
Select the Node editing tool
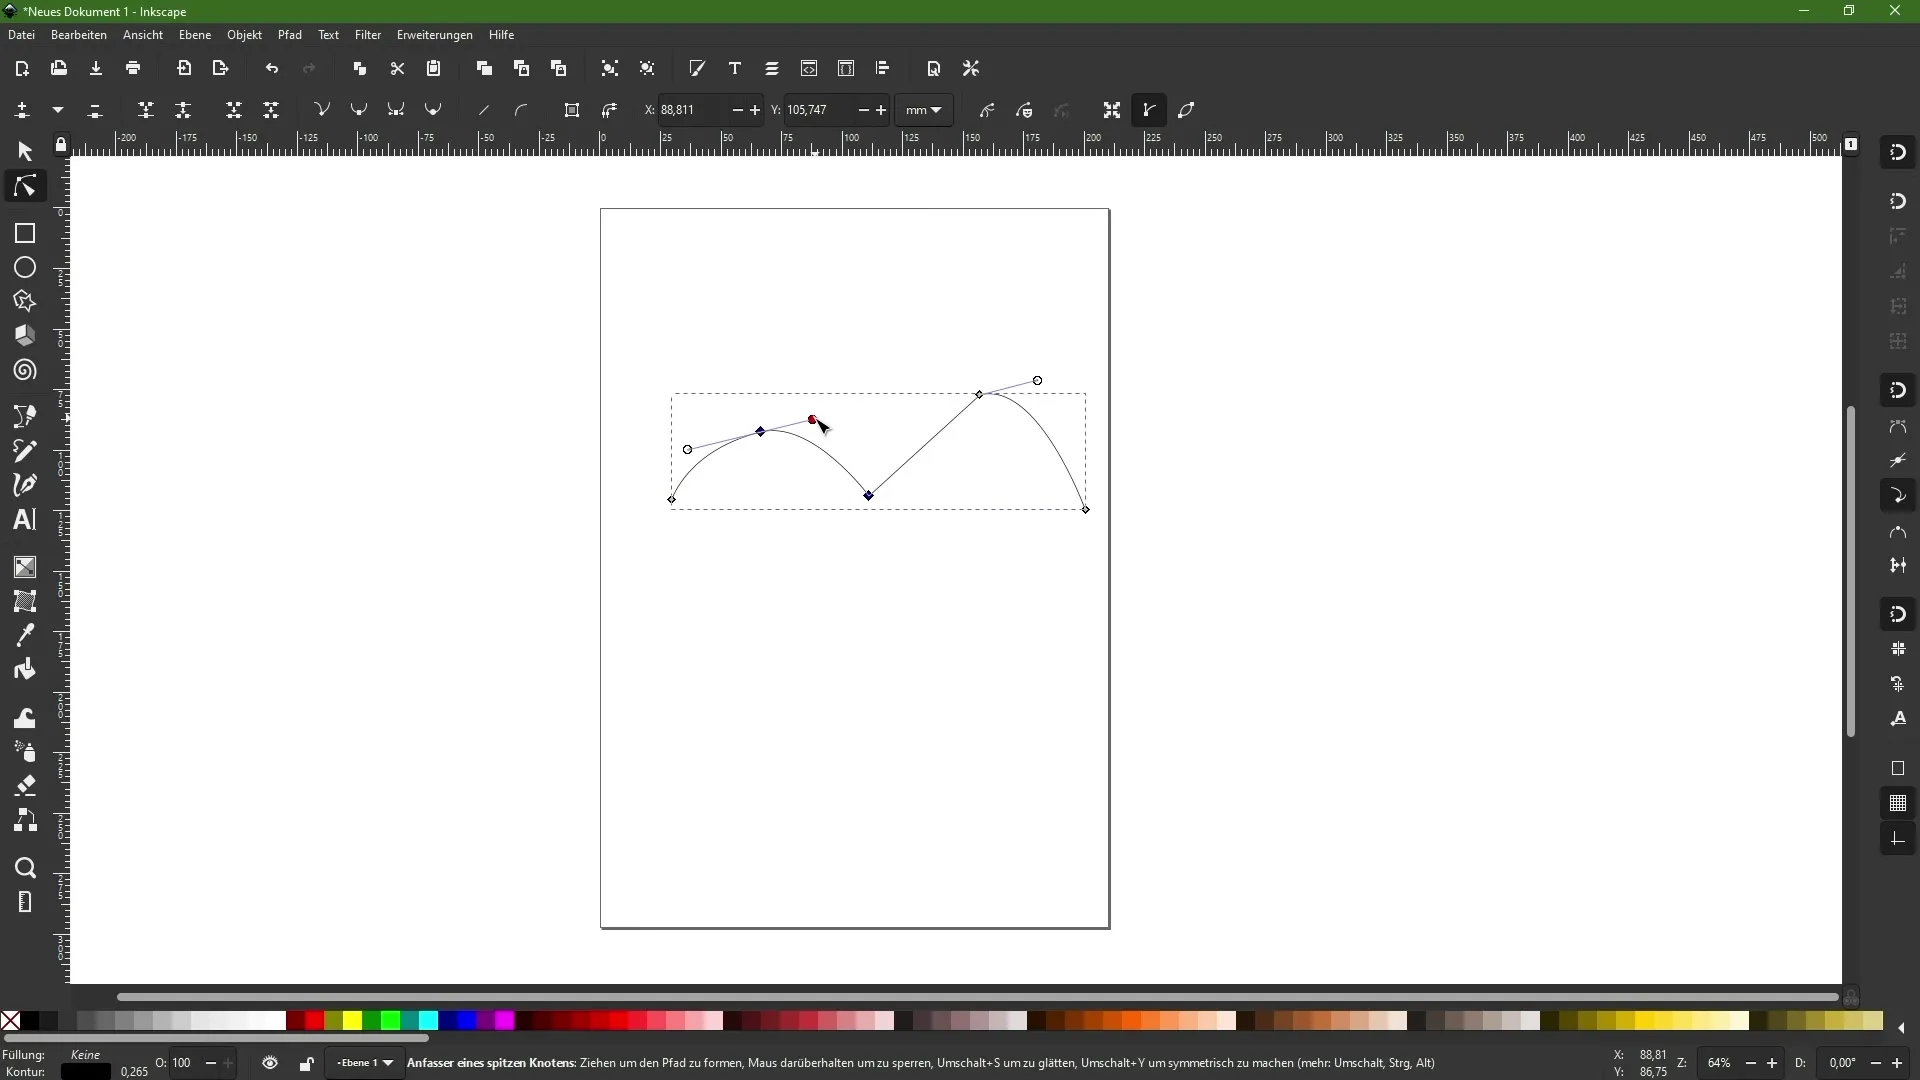(x=24, y=185)
